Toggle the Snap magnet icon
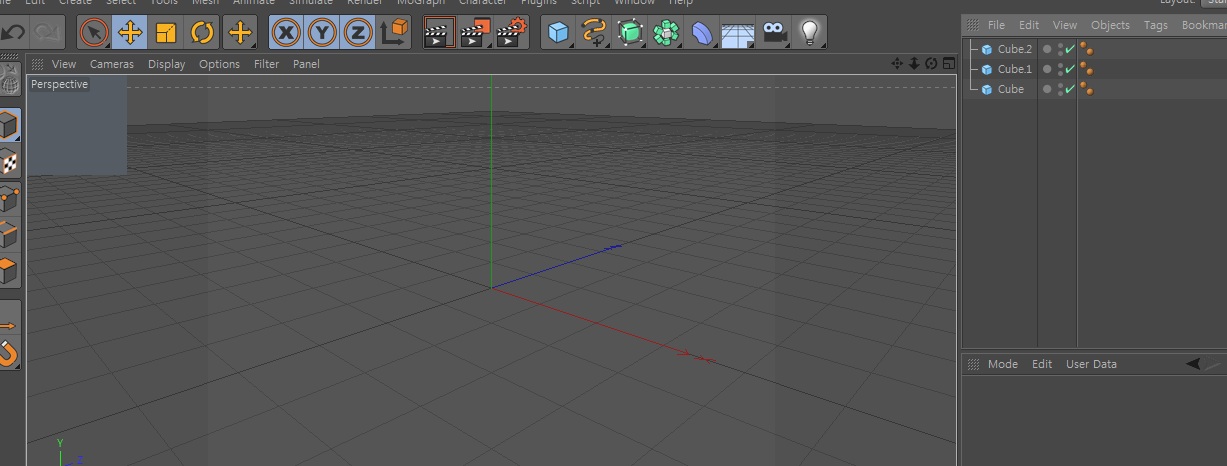 9,353
